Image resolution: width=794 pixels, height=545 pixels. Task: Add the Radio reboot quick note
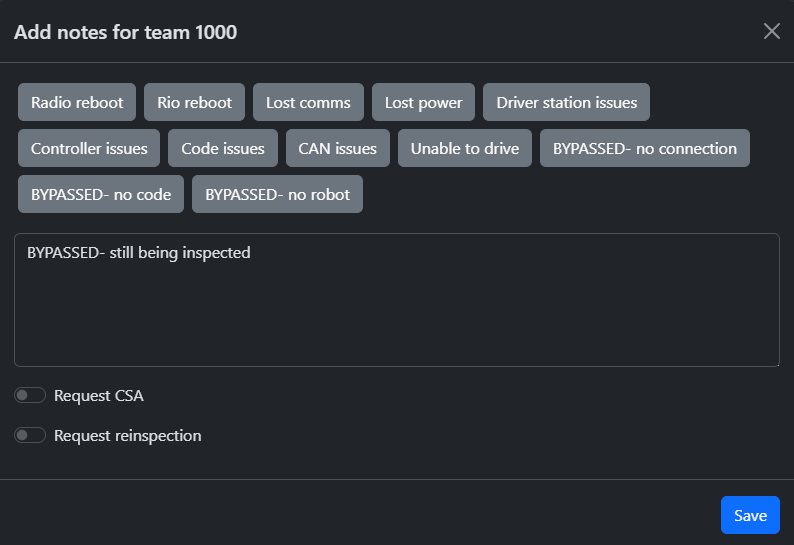coord(77,102)
